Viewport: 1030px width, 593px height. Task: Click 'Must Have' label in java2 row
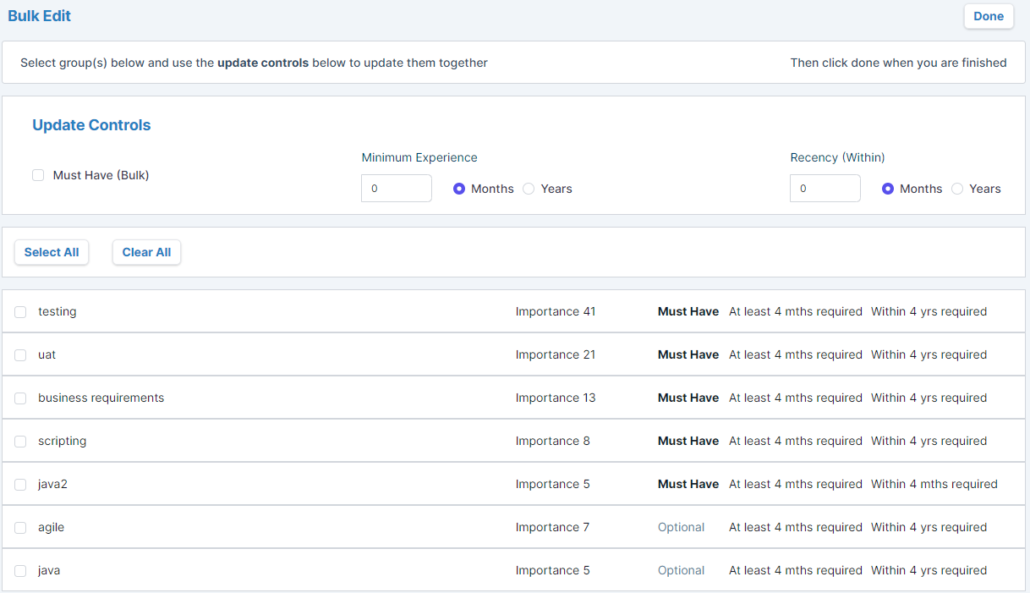[x=688, y=484]
